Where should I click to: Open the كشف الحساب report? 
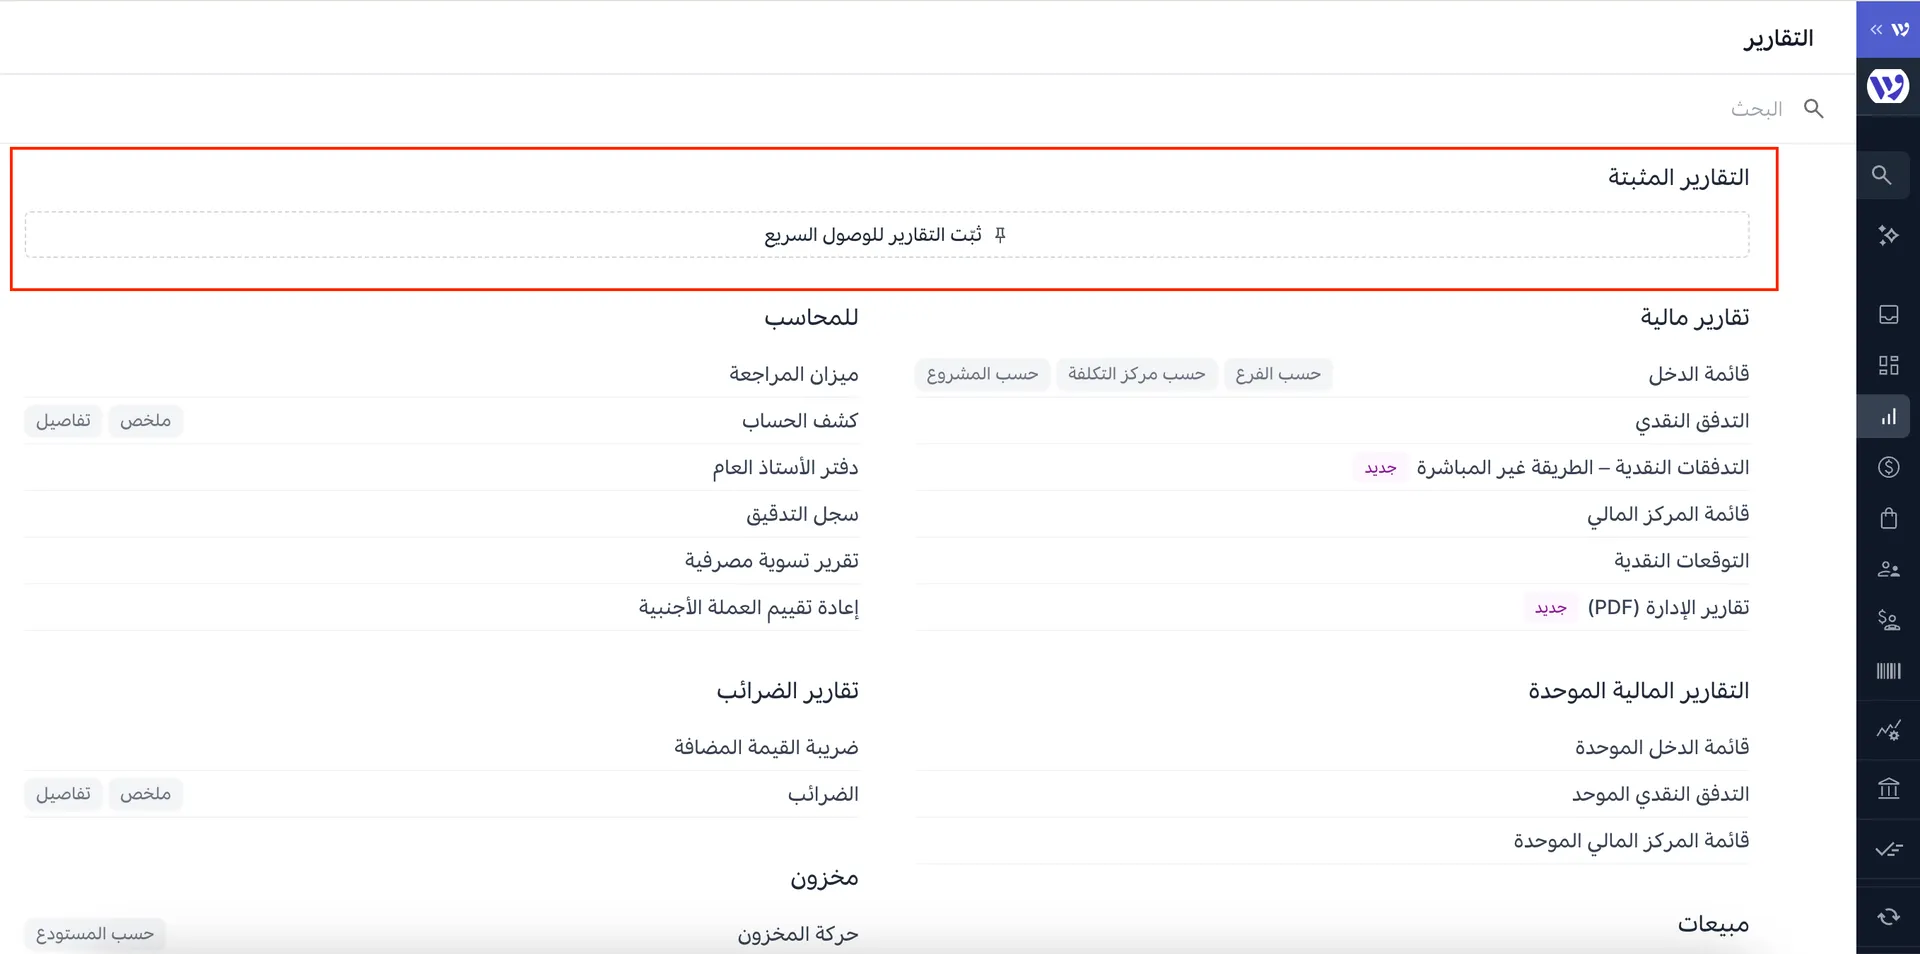(x=800, y=421)
